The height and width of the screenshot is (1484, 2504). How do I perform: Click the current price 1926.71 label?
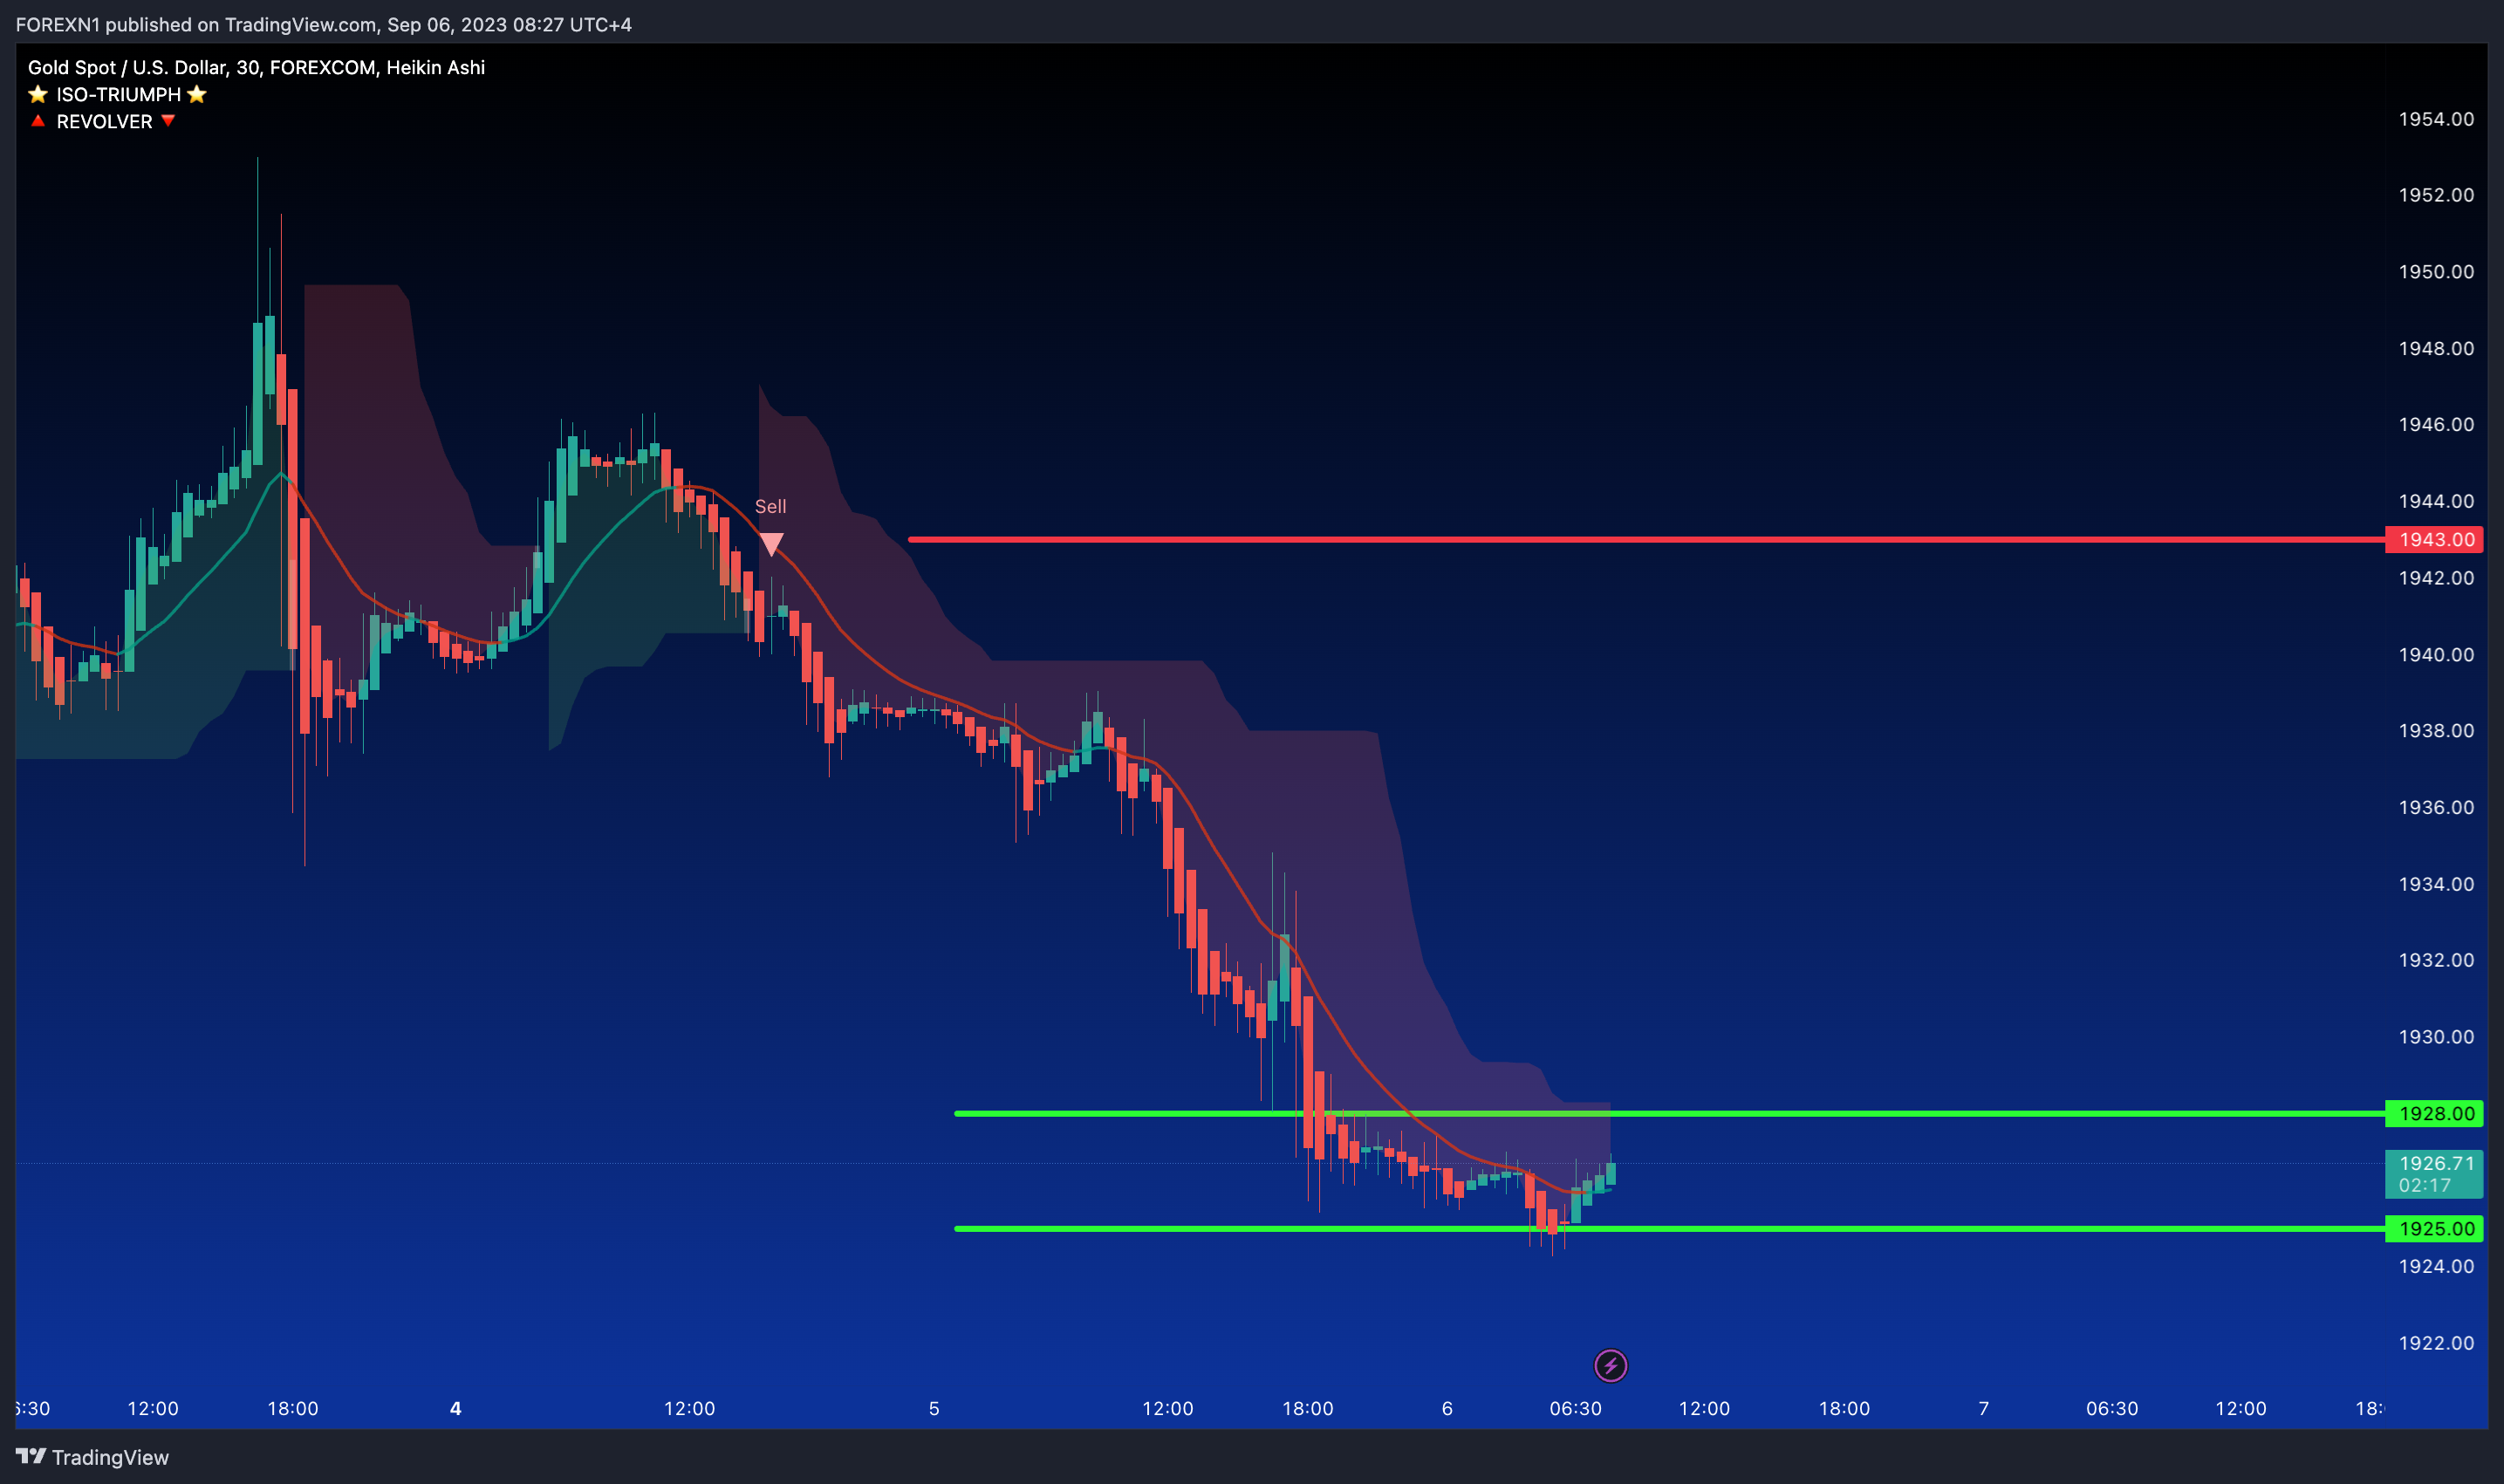[2434, 1174]
